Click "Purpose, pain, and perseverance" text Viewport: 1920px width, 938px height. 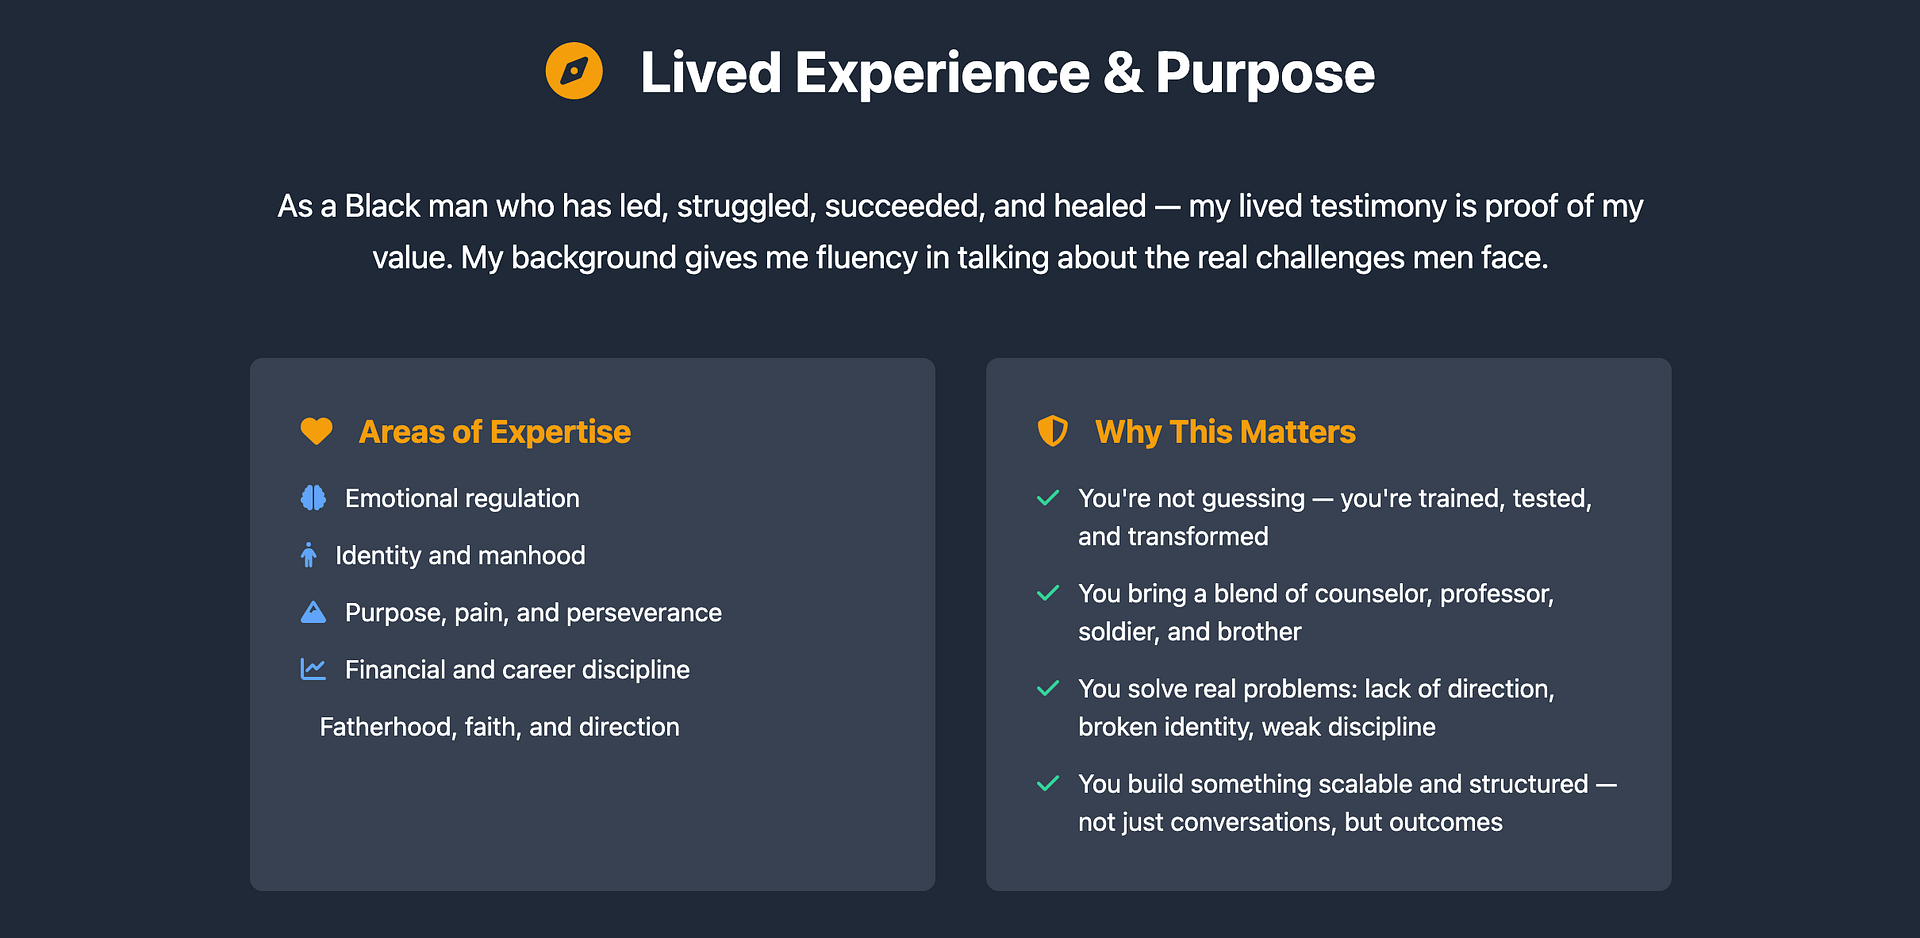pos(533,613)
